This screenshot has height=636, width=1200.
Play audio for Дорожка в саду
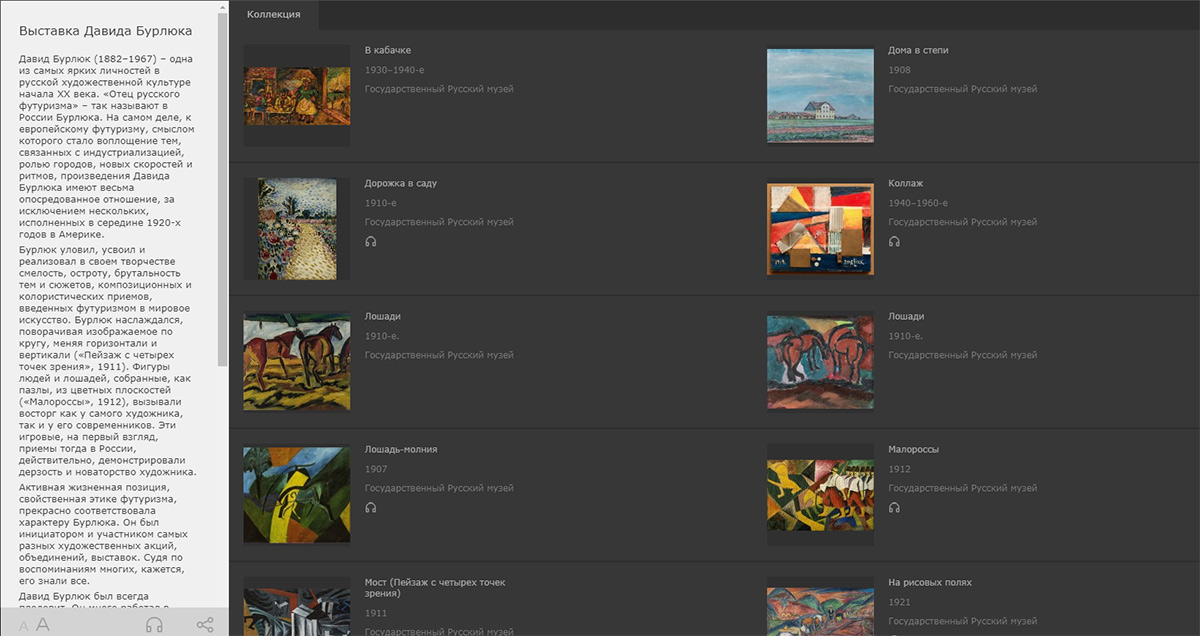[x=371, y=241]
